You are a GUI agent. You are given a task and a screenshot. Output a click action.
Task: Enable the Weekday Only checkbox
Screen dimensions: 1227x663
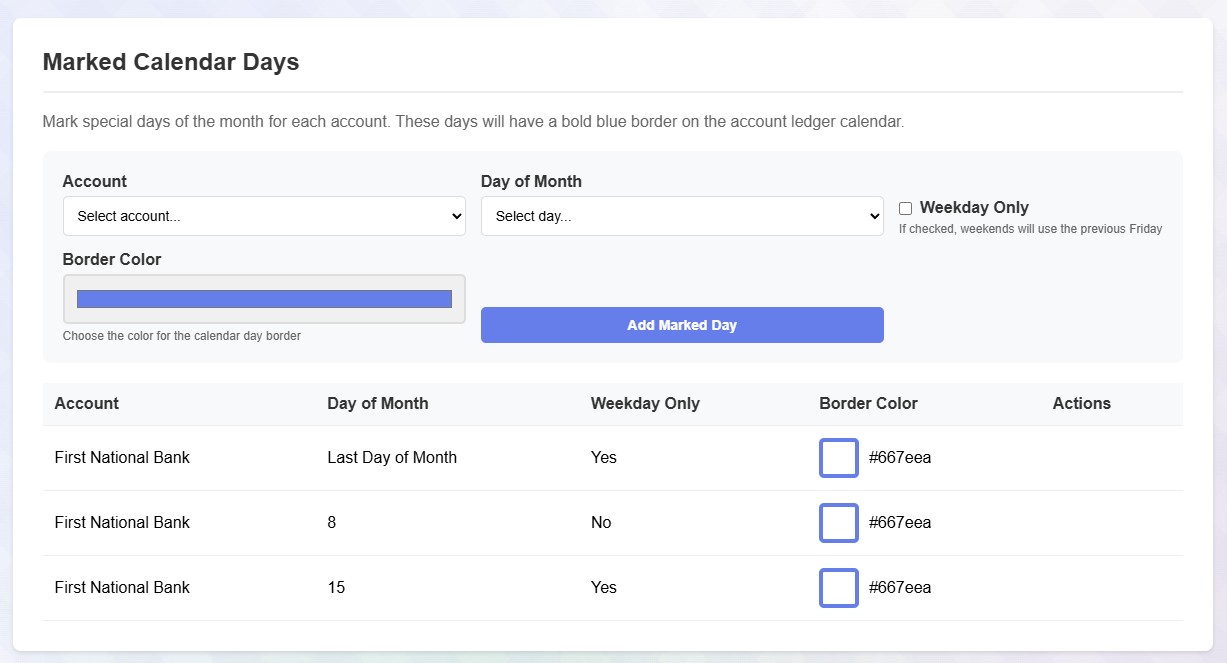pos(905,208)
